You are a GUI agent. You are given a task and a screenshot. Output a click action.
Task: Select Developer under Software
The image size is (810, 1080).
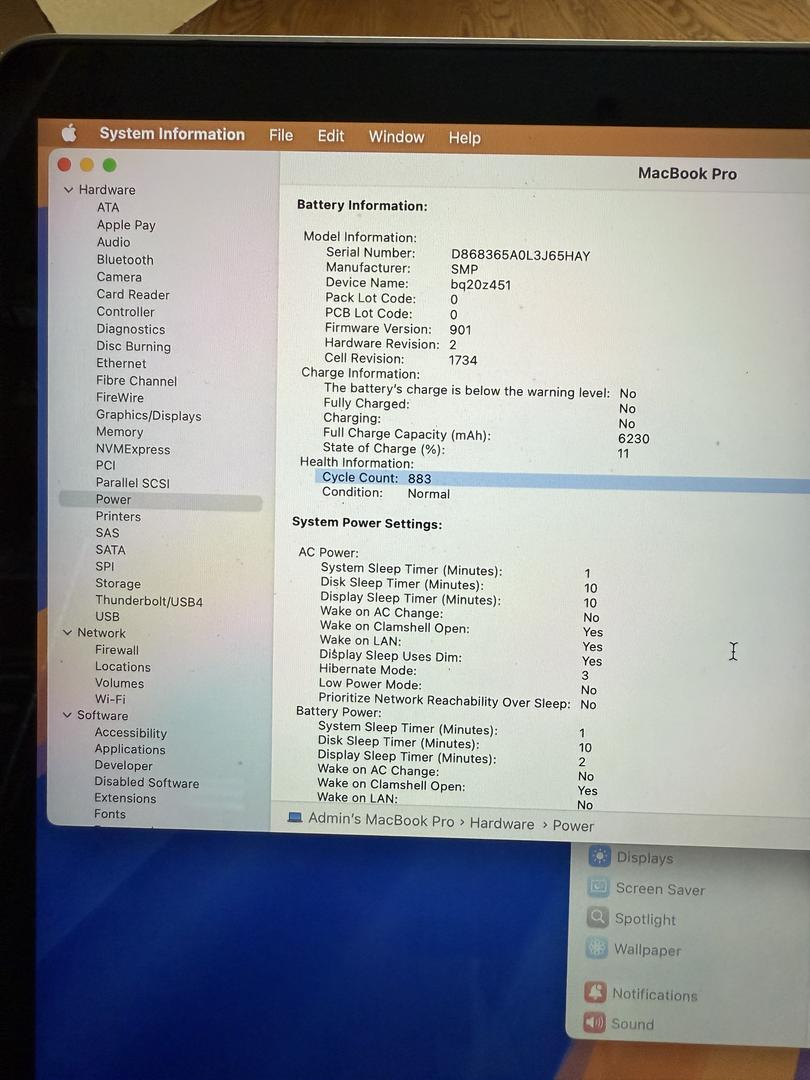(x=123, y=765)
